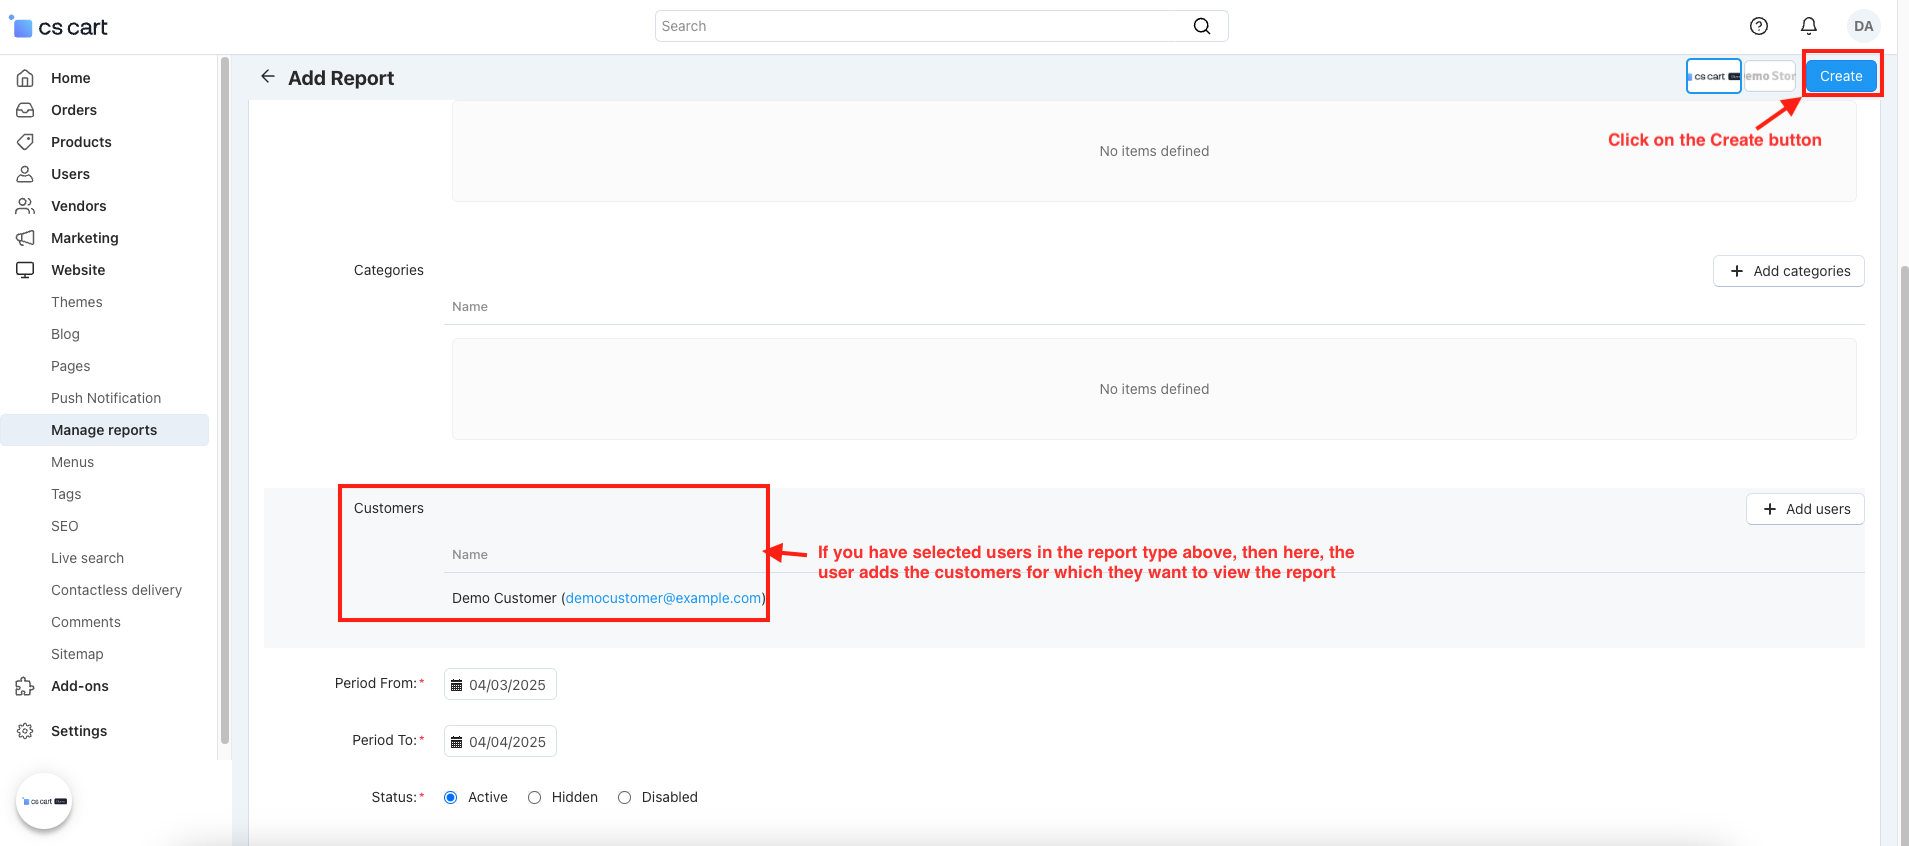The image size is (1909, 846).
Task: Expand the Products sidebar section
Action: (81, 142)
